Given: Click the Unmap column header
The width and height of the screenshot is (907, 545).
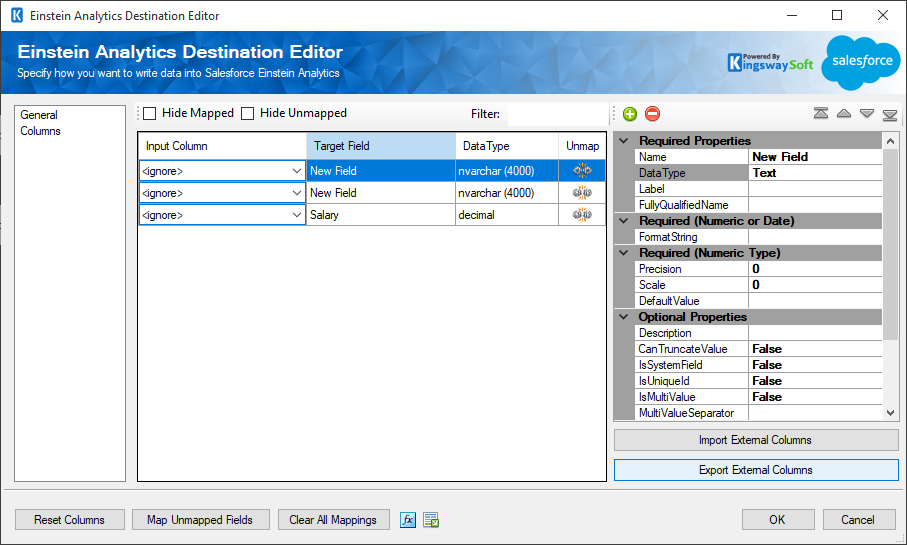Looking at the screenshot, I should pos(582,146).
